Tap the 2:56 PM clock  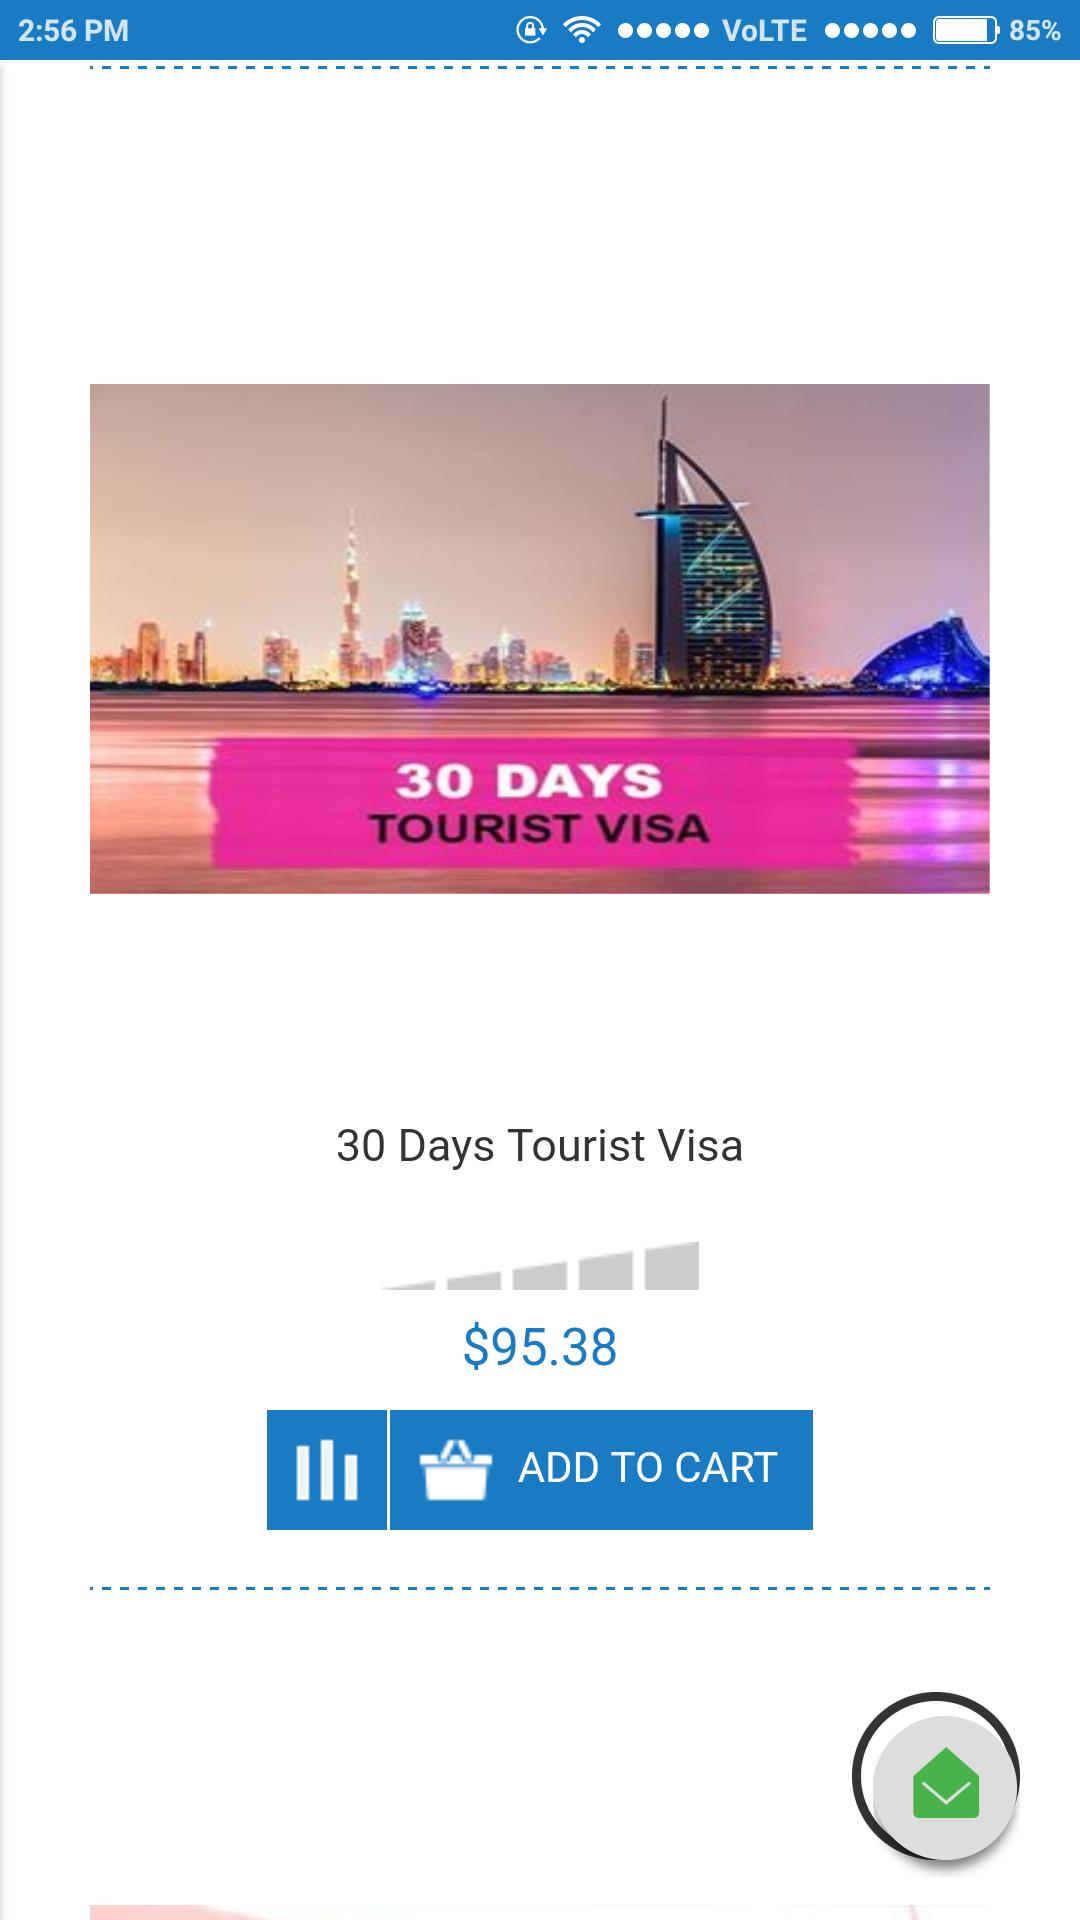tap(73, 31)
